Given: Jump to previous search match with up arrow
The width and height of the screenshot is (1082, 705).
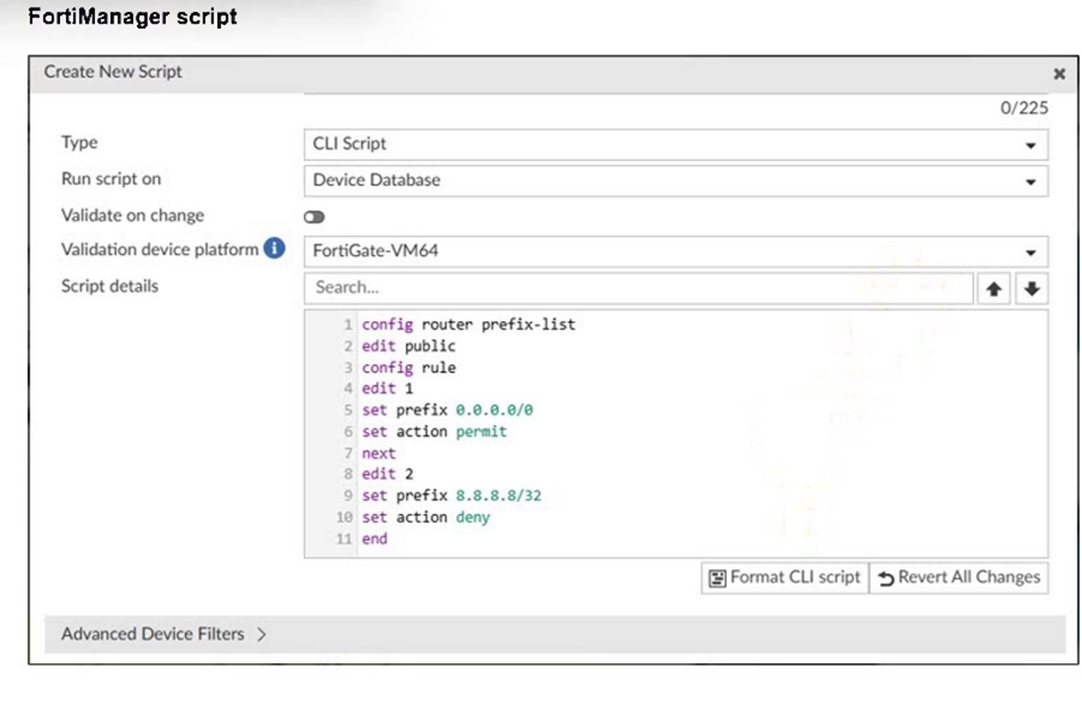Looking at the screenshot, I should pyautogui.click(x=993, y=289).
